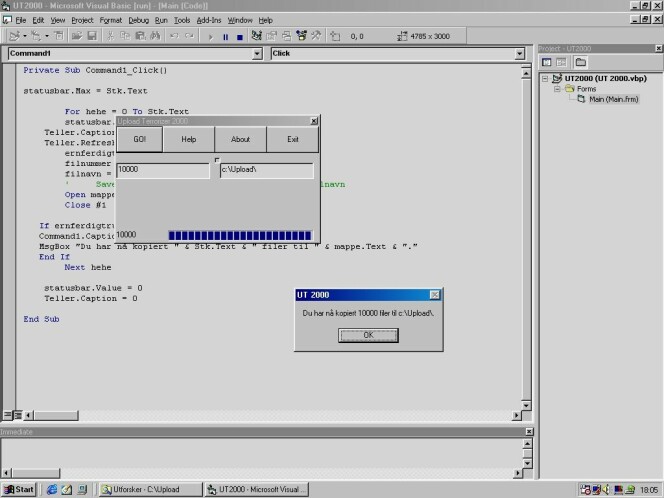Switch to Utforsker C:\Upload taskbar button
664x498 pixels.
(151, 490)
